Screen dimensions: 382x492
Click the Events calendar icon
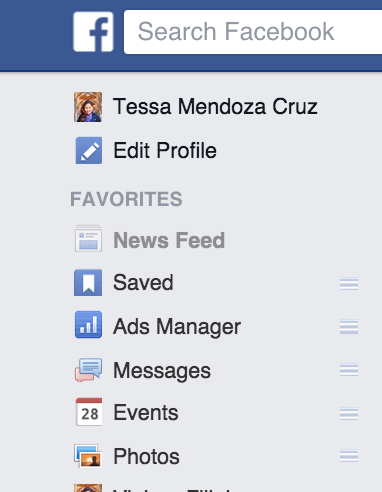(89, 412)
